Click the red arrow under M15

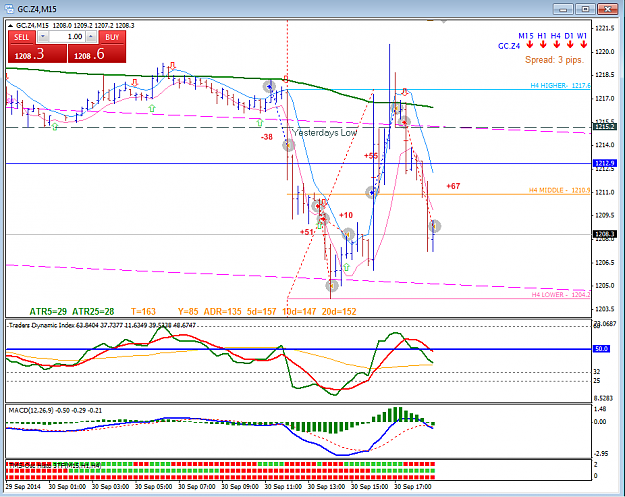(530, 45)
